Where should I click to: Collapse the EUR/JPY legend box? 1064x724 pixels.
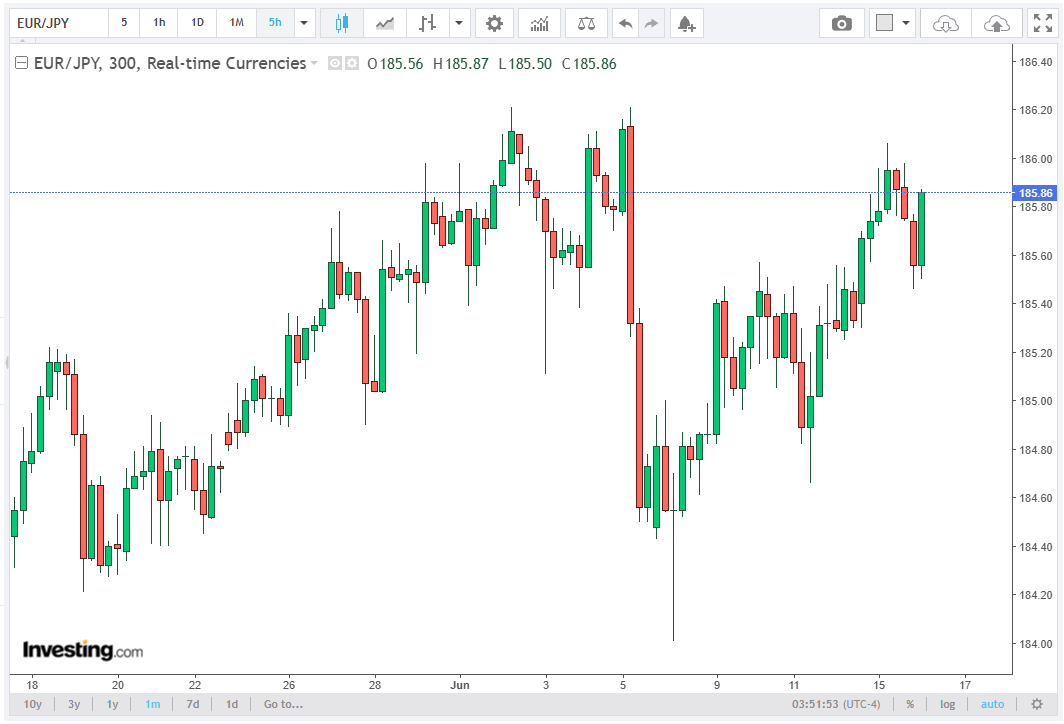click(x=22, y=63)
